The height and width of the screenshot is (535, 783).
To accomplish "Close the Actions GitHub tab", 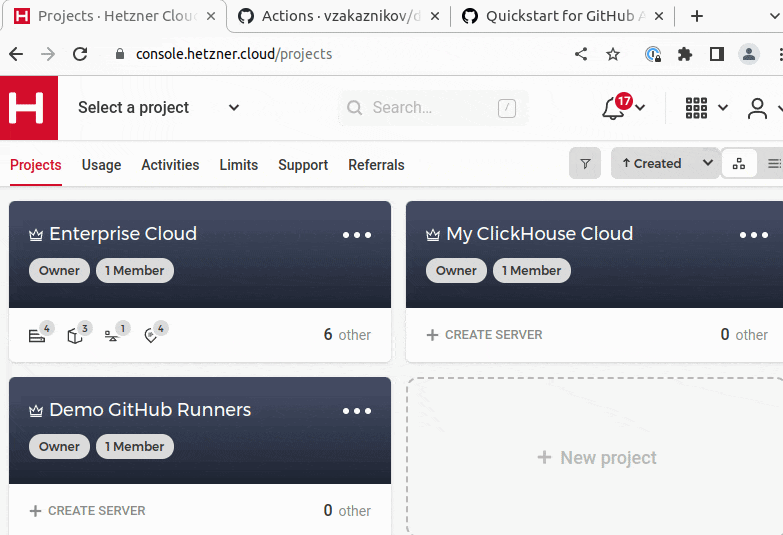I will click(x=435, y=16).
